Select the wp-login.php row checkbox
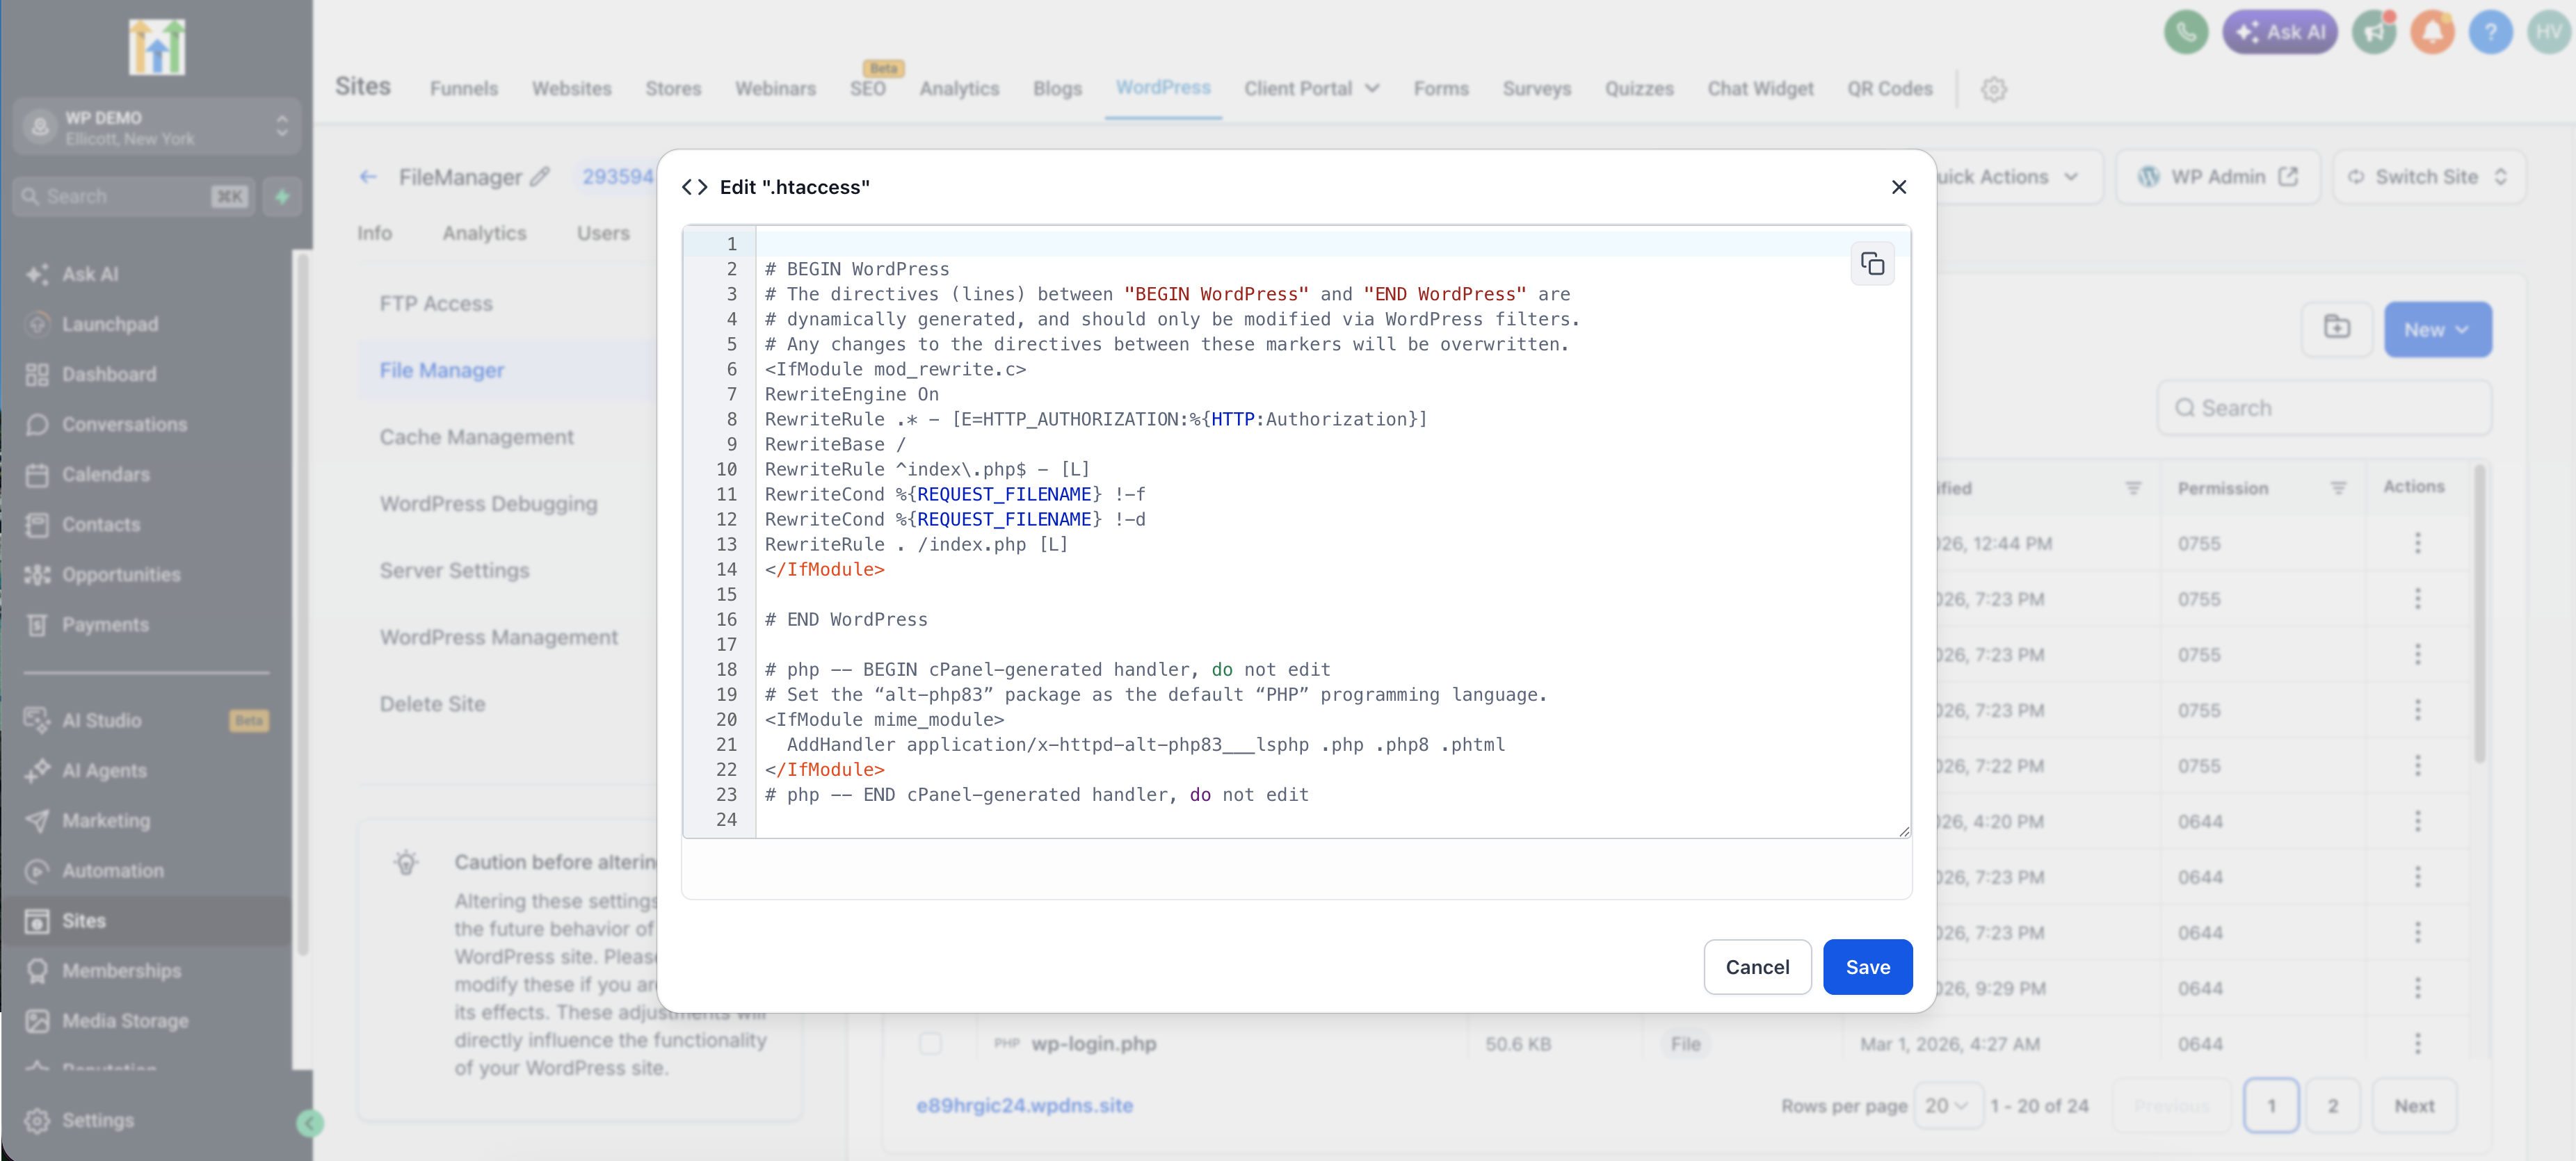This screenshot has height=1161, width=2576. pos(930,1043)
